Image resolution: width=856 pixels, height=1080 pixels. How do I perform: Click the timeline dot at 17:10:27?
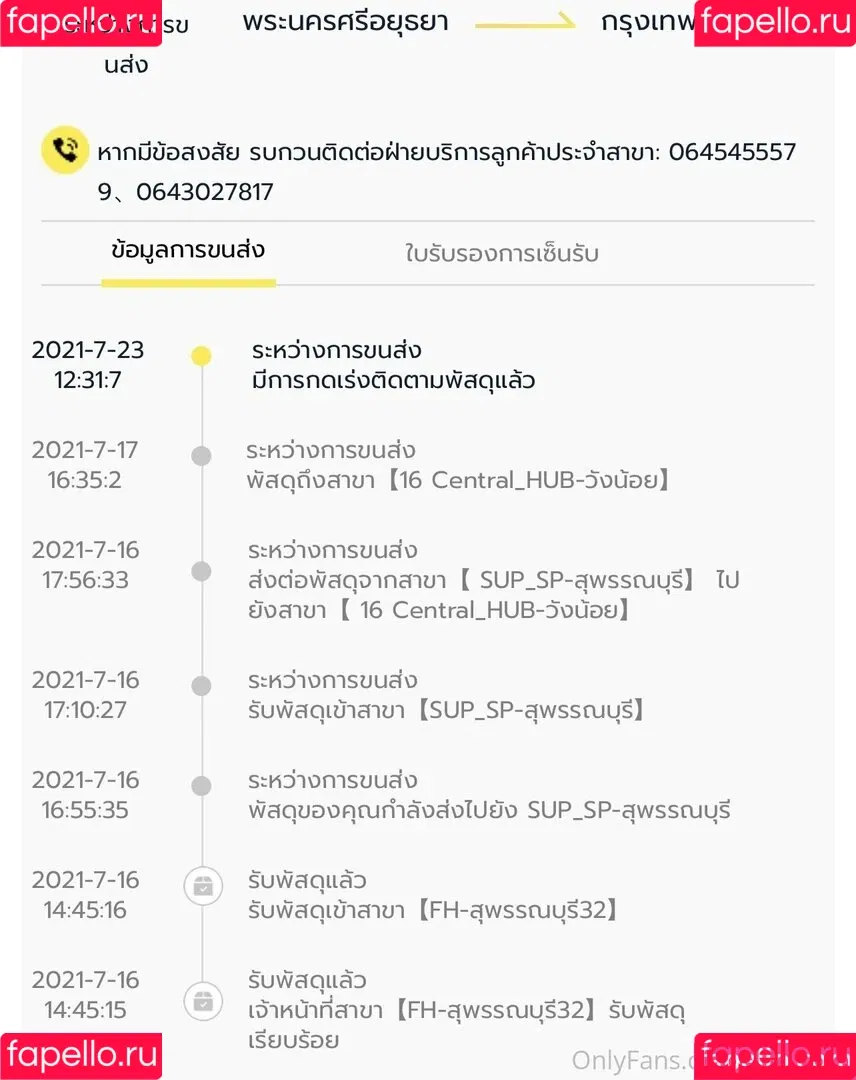click(x=201, y=686)
